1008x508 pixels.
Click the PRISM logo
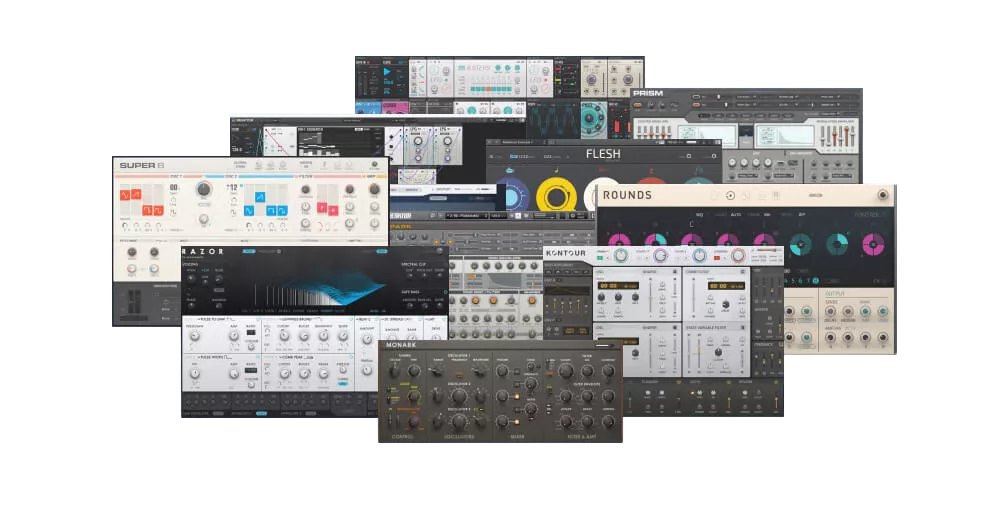click(x=648, y=93)
